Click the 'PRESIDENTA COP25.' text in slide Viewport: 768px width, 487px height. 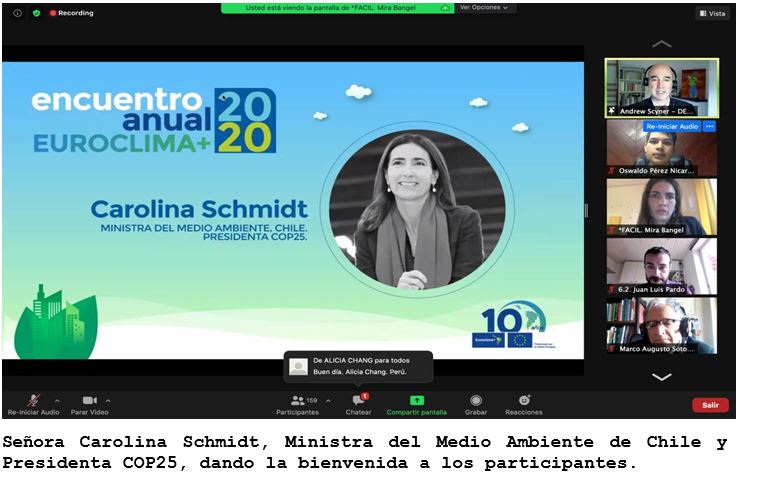point(255,237)
